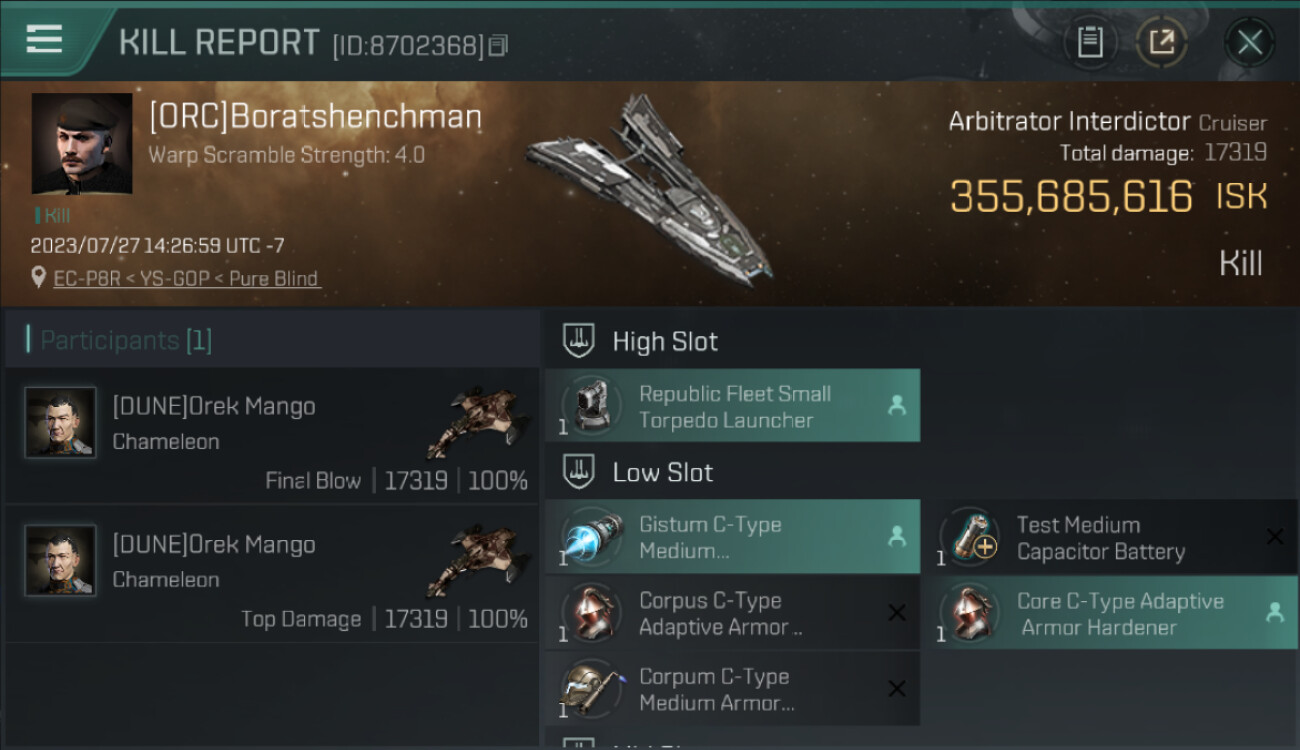
Task: Click the clipboard report icon
Action: click(1090, 42)
